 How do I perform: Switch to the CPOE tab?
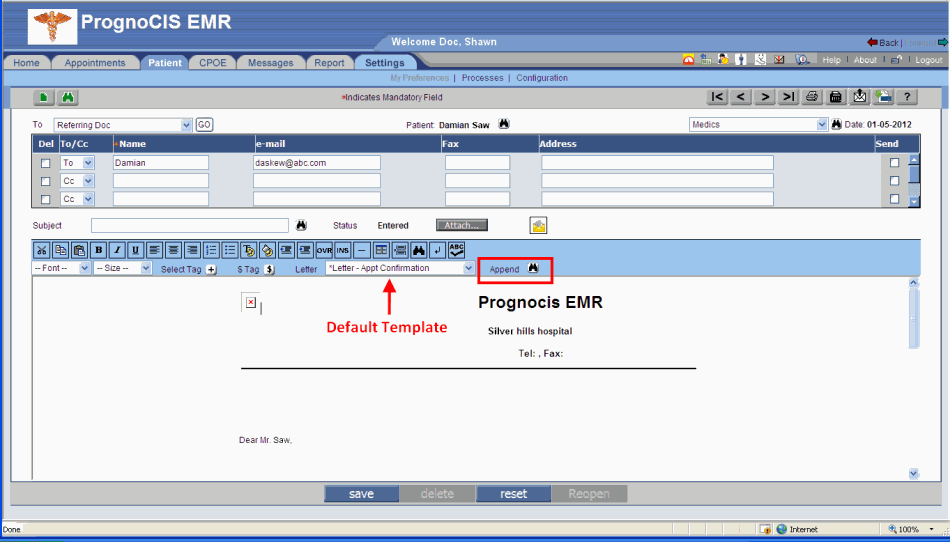pyautogui.click(x=212, y=62)
